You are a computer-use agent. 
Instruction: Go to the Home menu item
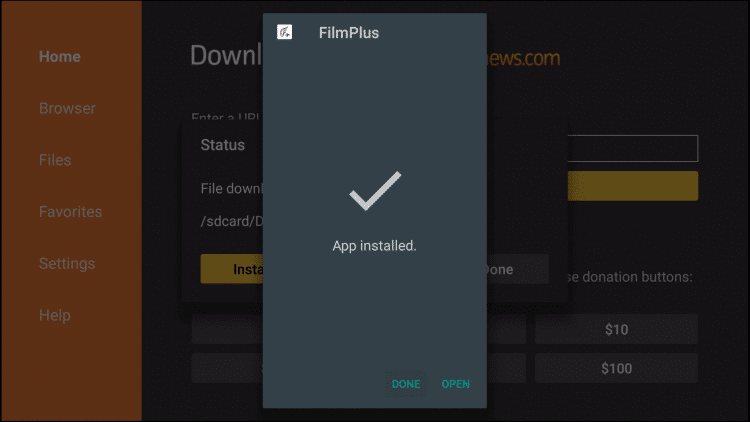pyautogui.click(x=60, y=56)
